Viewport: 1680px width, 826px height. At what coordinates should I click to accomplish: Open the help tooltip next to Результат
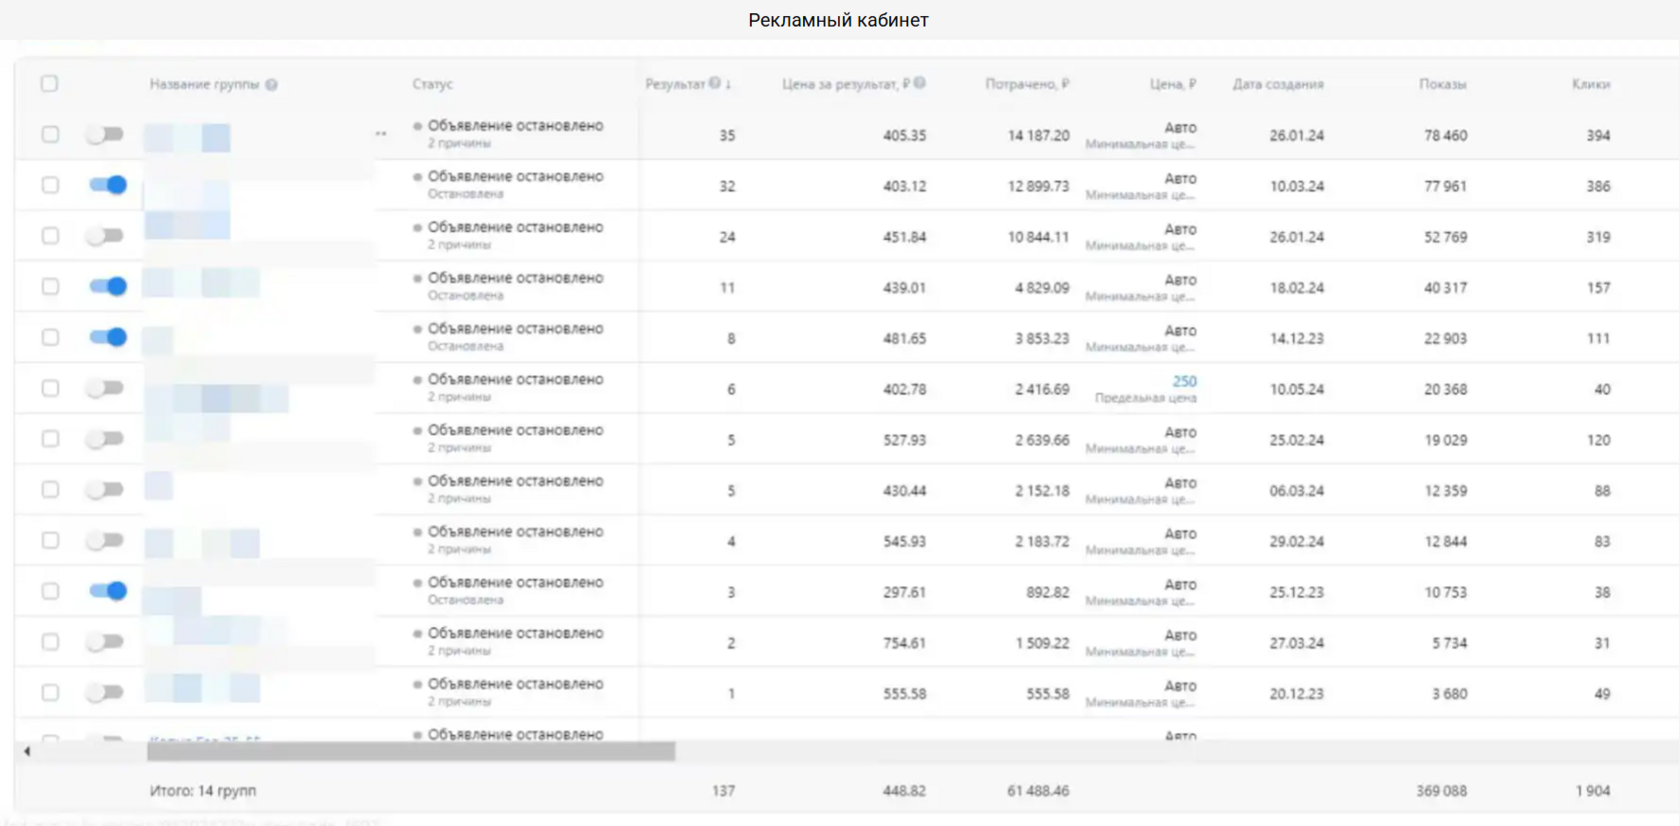tap(715, 84)
